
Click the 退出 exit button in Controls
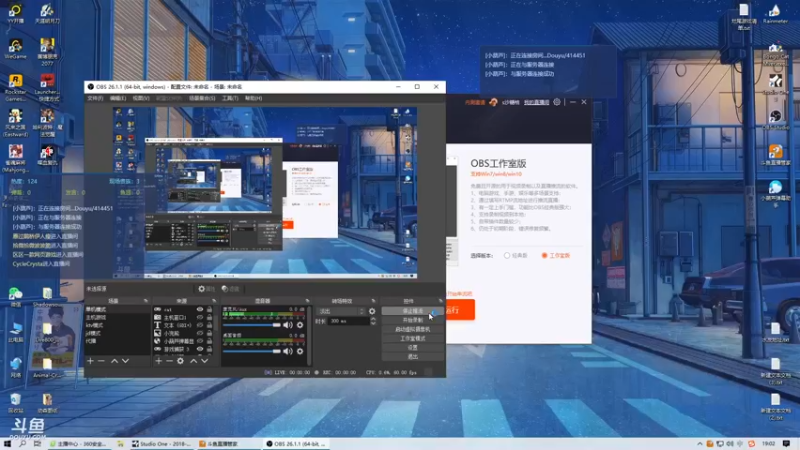[x=412, y=357]
